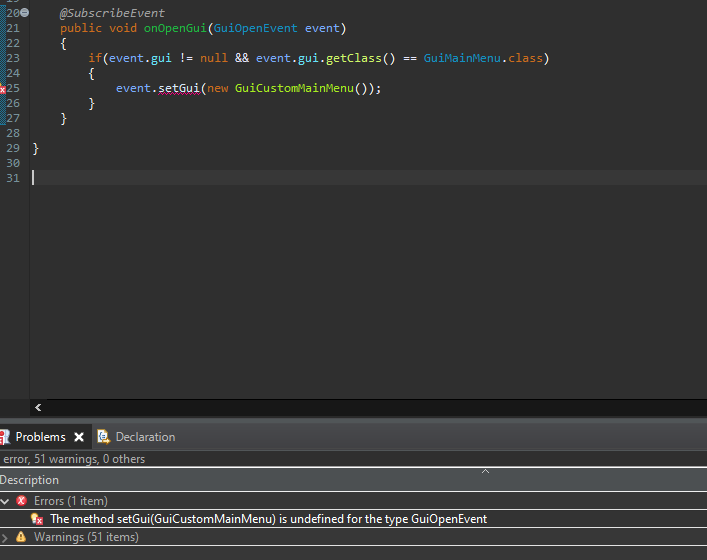Click the yellow warning icon beside Warnings
Screen dimensions: 707x560
tap(22, 537)
